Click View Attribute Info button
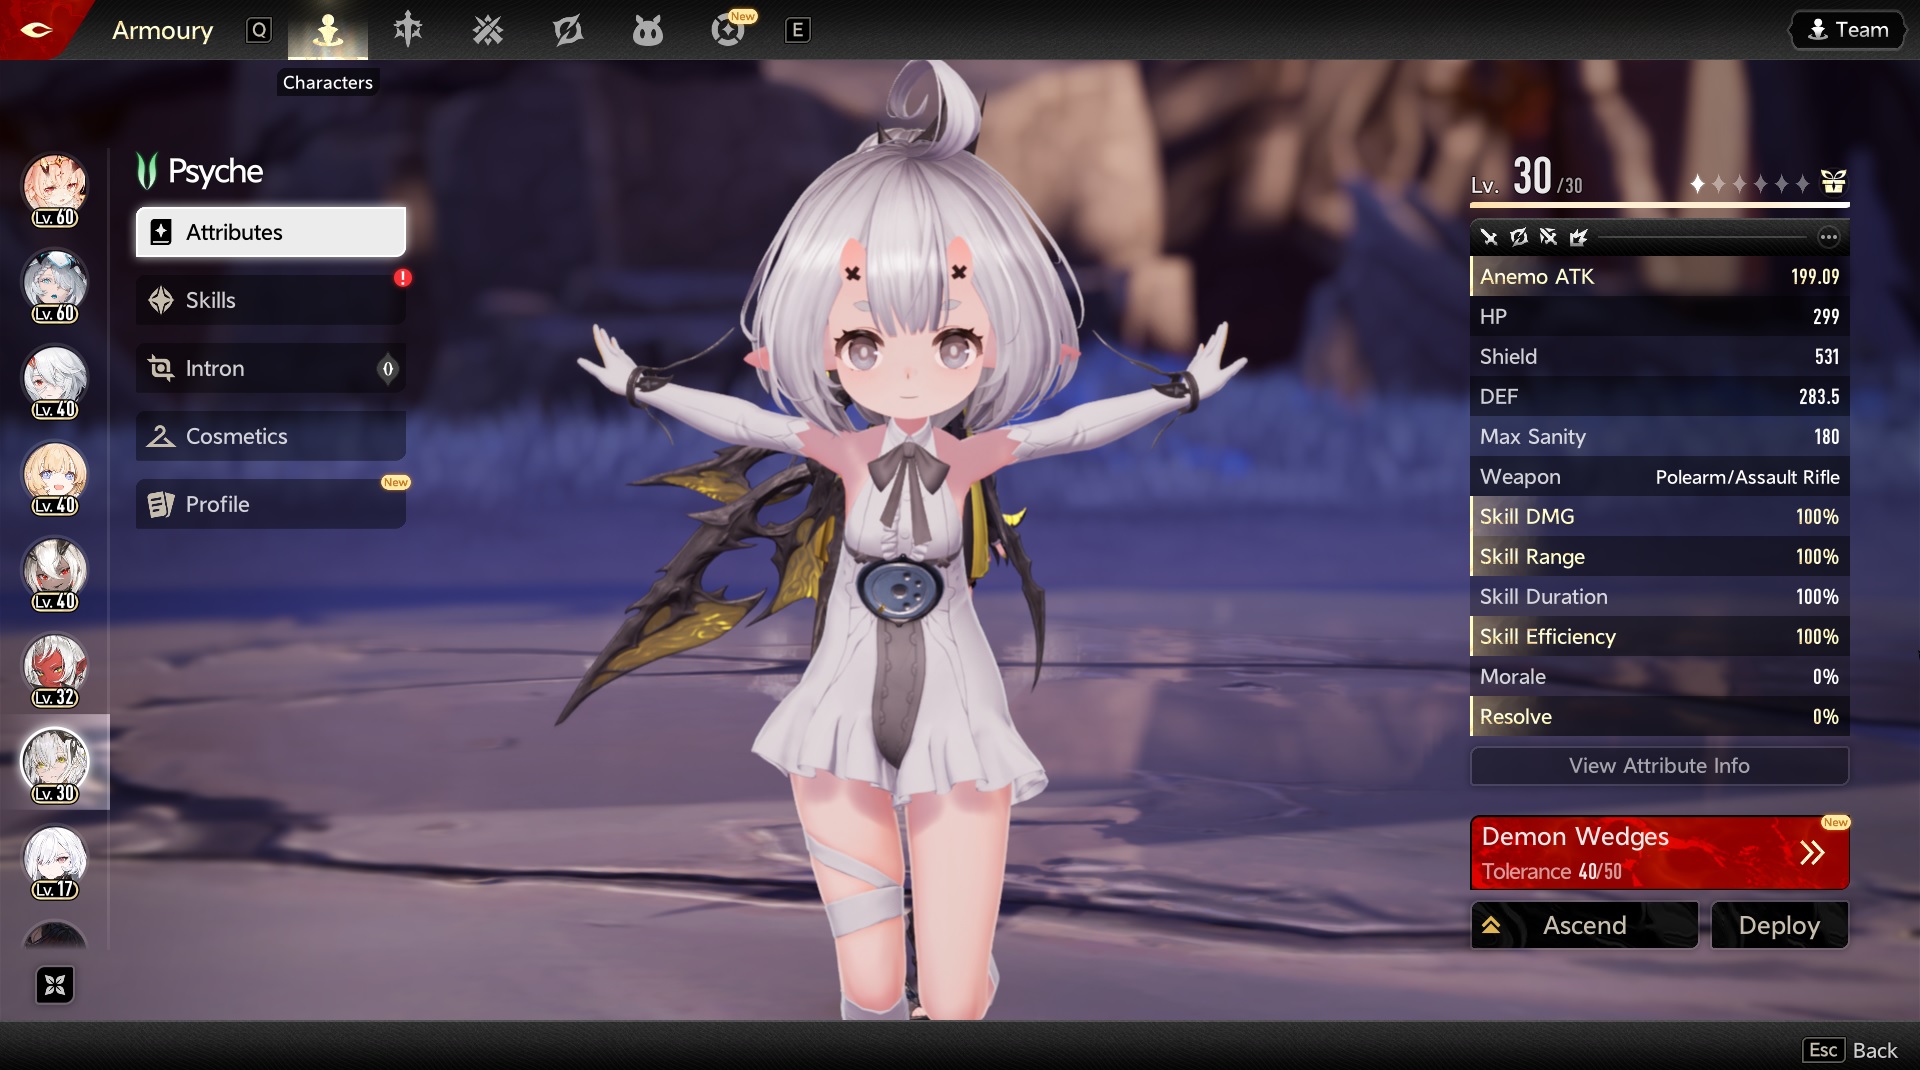Screen dimensions: 1920x1070 point(1660,766)
